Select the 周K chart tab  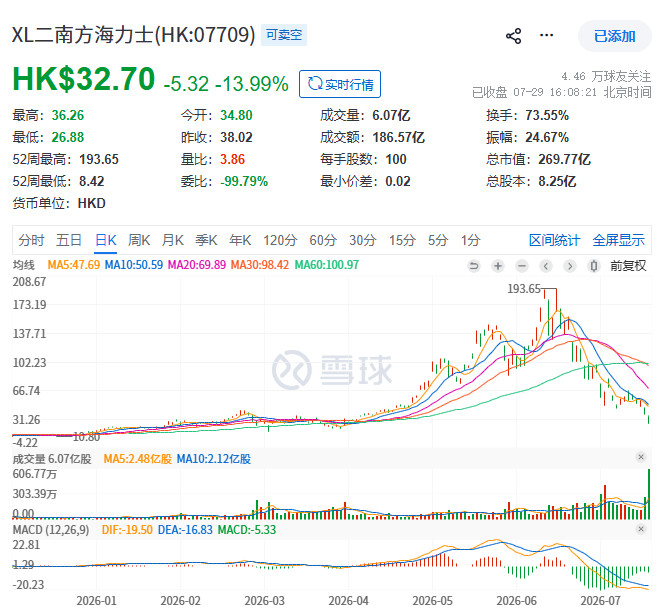pyautogui.click(x=139, y=240)
